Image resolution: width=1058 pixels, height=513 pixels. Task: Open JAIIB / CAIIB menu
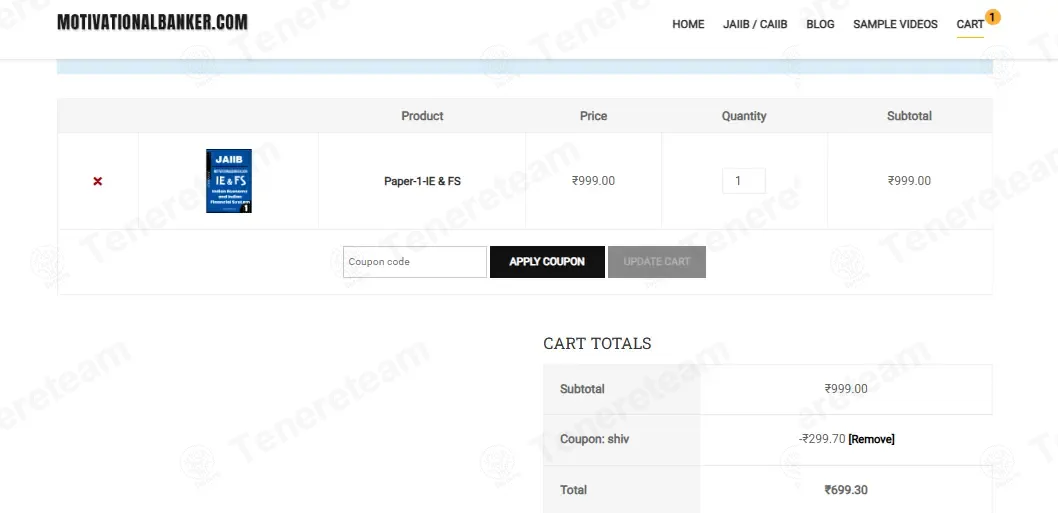pos(755,24)
